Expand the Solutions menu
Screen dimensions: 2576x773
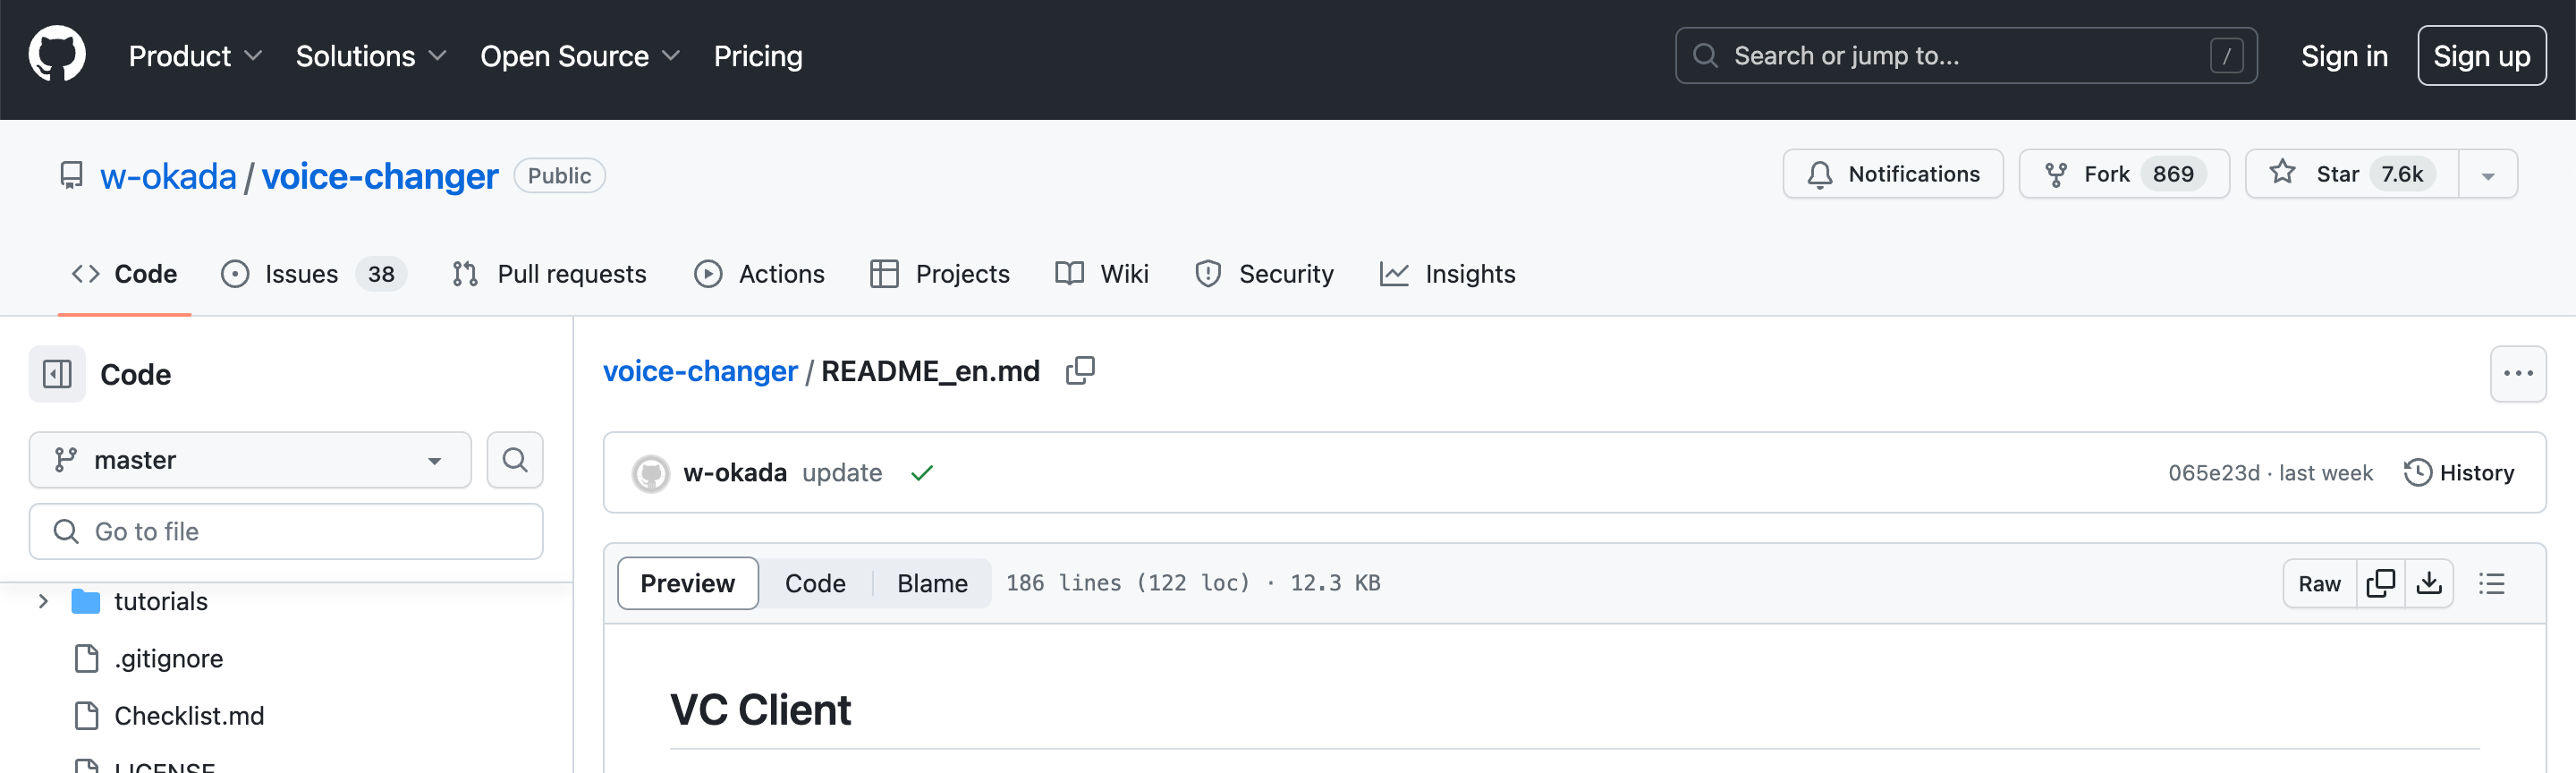(x=370, y=56)
